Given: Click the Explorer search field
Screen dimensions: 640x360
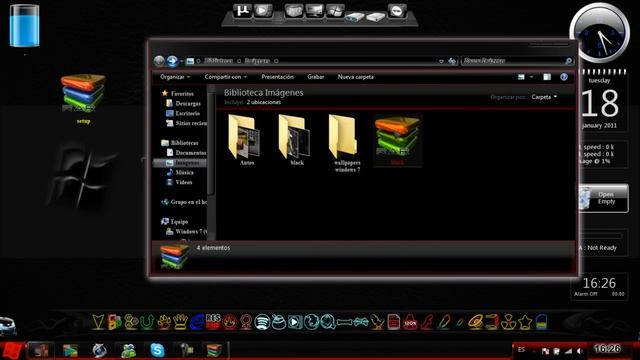Looking at the screenshot, I should pyautogui.click(x=517, y=61).
